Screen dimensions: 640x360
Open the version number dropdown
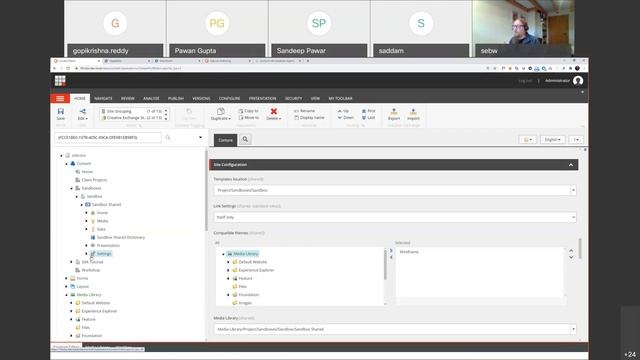pos(576,140)
